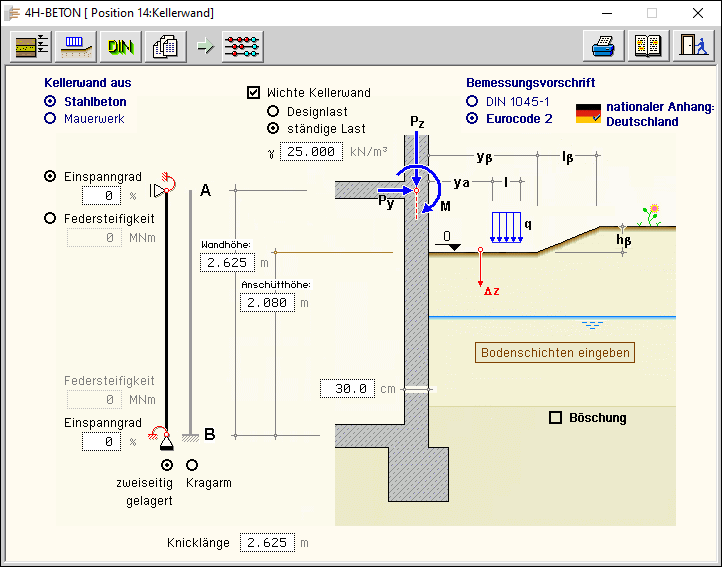Click the copy documents toolbar icon
The image size is (722, 567).
tap(164, 46)
